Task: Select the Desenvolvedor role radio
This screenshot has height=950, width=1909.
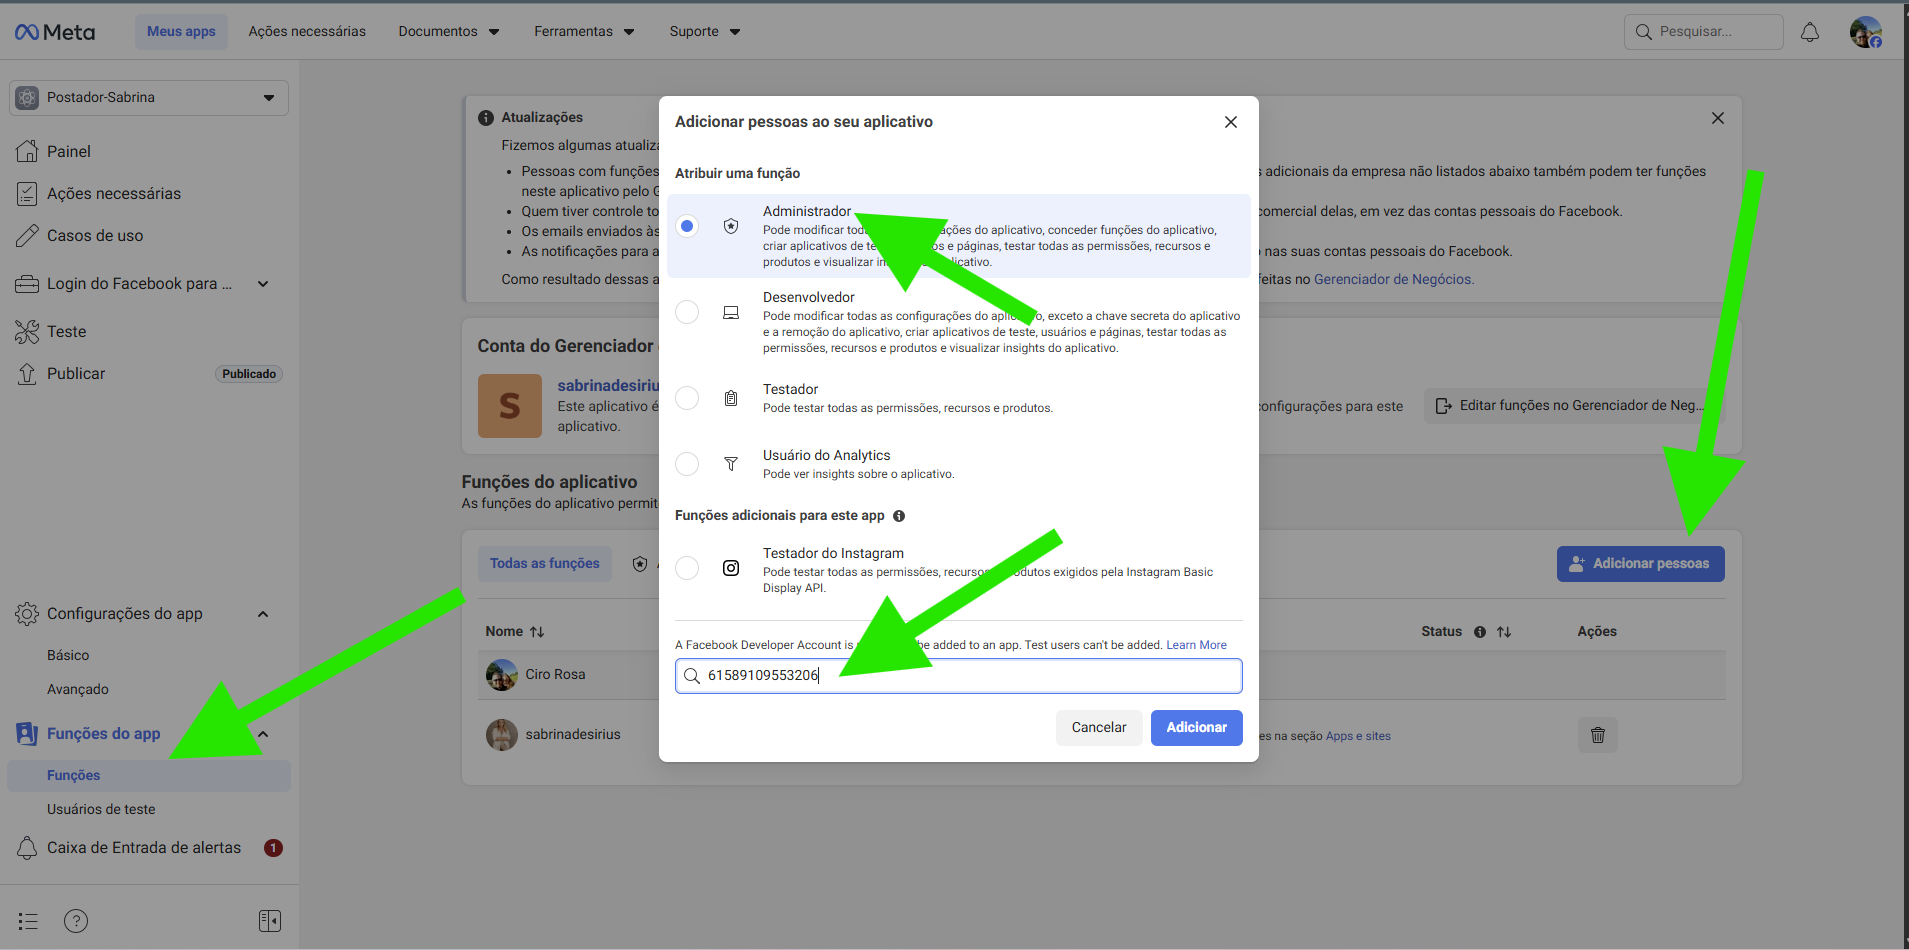Action: coord(687,312)
